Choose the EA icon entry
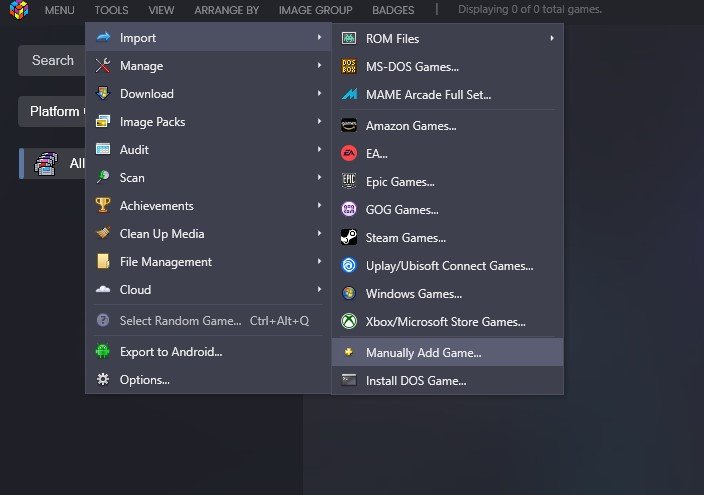The width and height of the screenshot is (704, 495). [x=348, y=154]
